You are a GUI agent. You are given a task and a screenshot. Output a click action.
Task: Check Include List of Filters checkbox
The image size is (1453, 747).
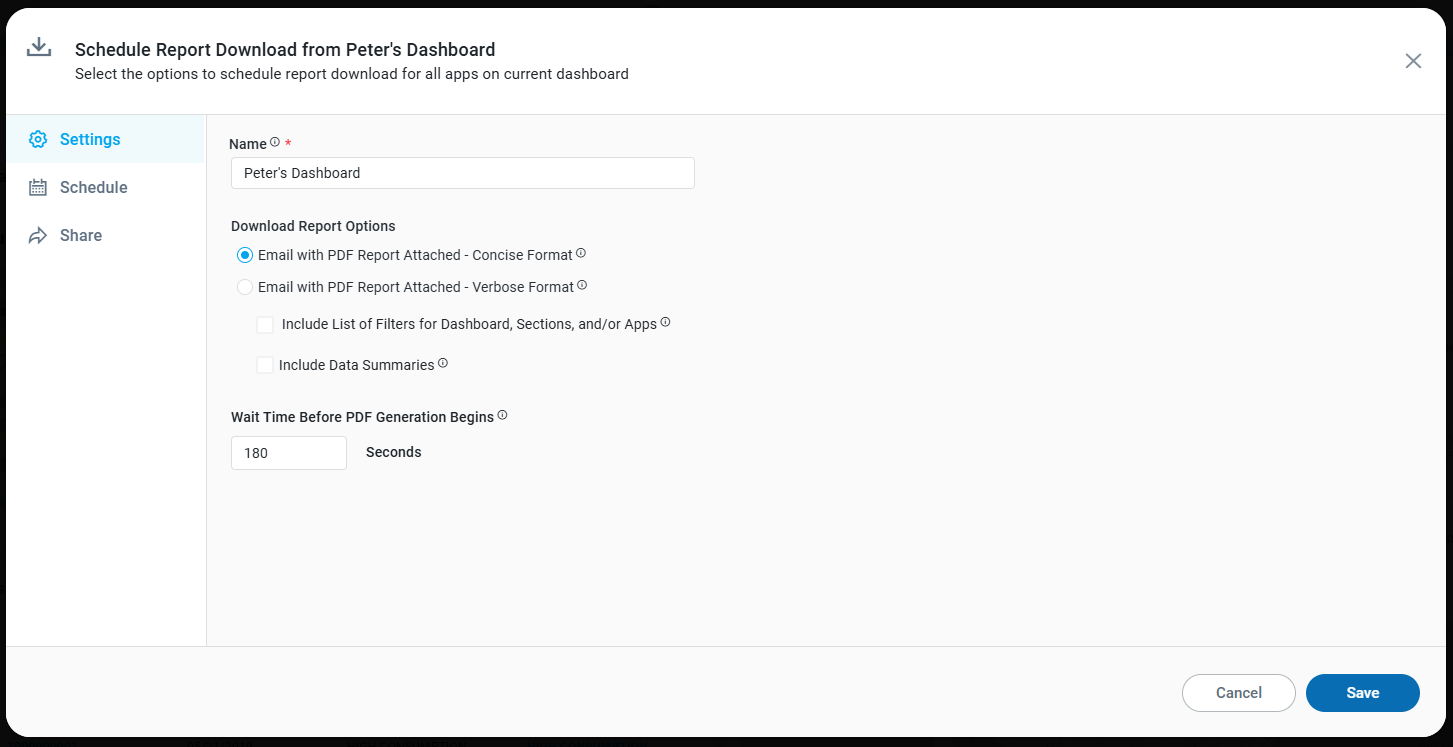point(265,325)
